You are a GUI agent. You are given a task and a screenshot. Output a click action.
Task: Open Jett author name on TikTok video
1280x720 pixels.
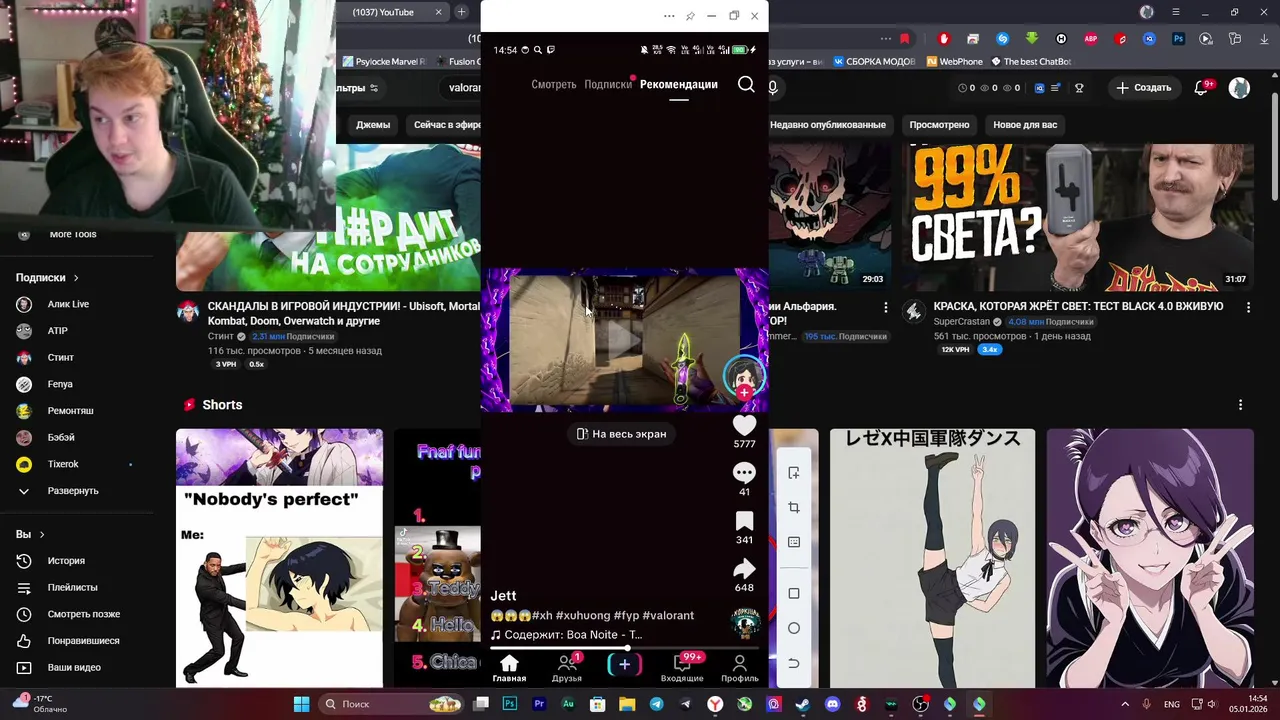(503, 596)
